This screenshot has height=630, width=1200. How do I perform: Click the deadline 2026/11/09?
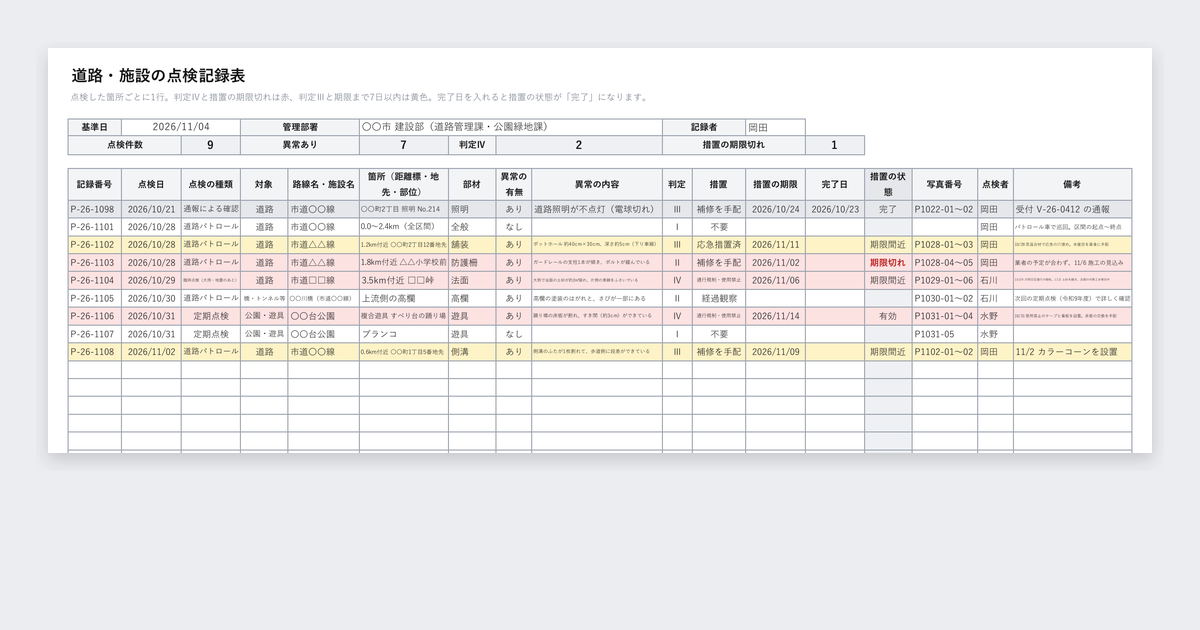[x=776, y=352]
